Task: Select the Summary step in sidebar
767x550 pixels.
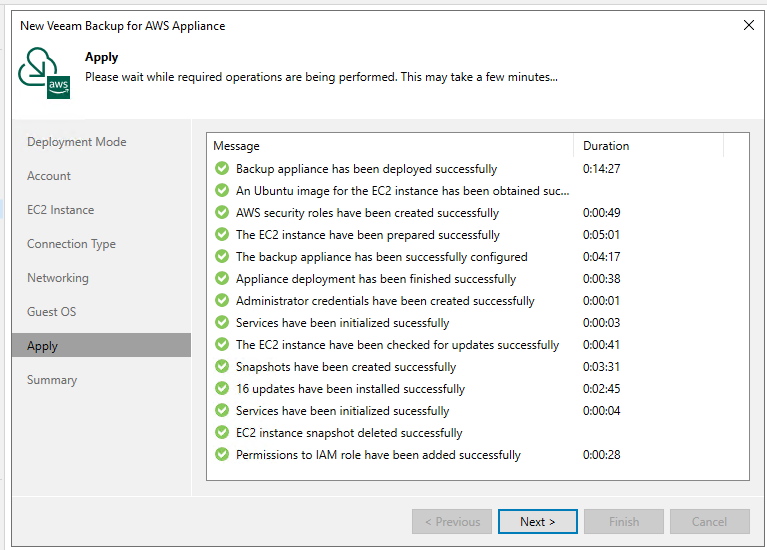Action: (x=52, y=380)
